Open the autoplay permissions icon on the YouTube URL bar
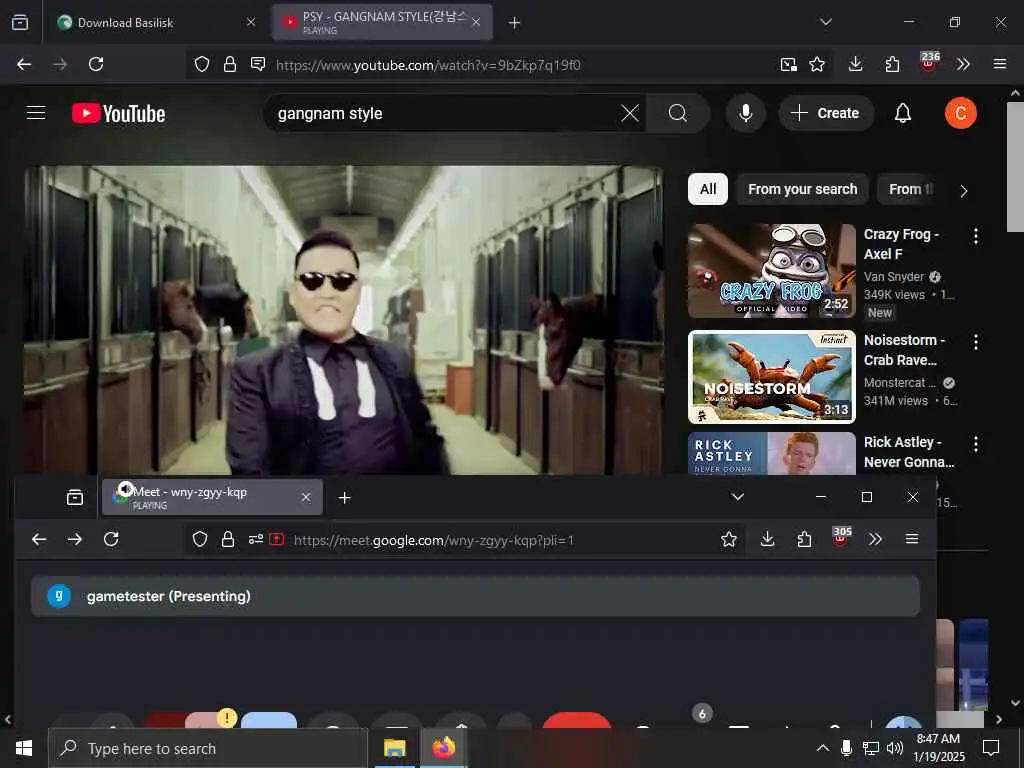Image resolution: width=1024 pixels, height=768 pixels. point(258,64)
